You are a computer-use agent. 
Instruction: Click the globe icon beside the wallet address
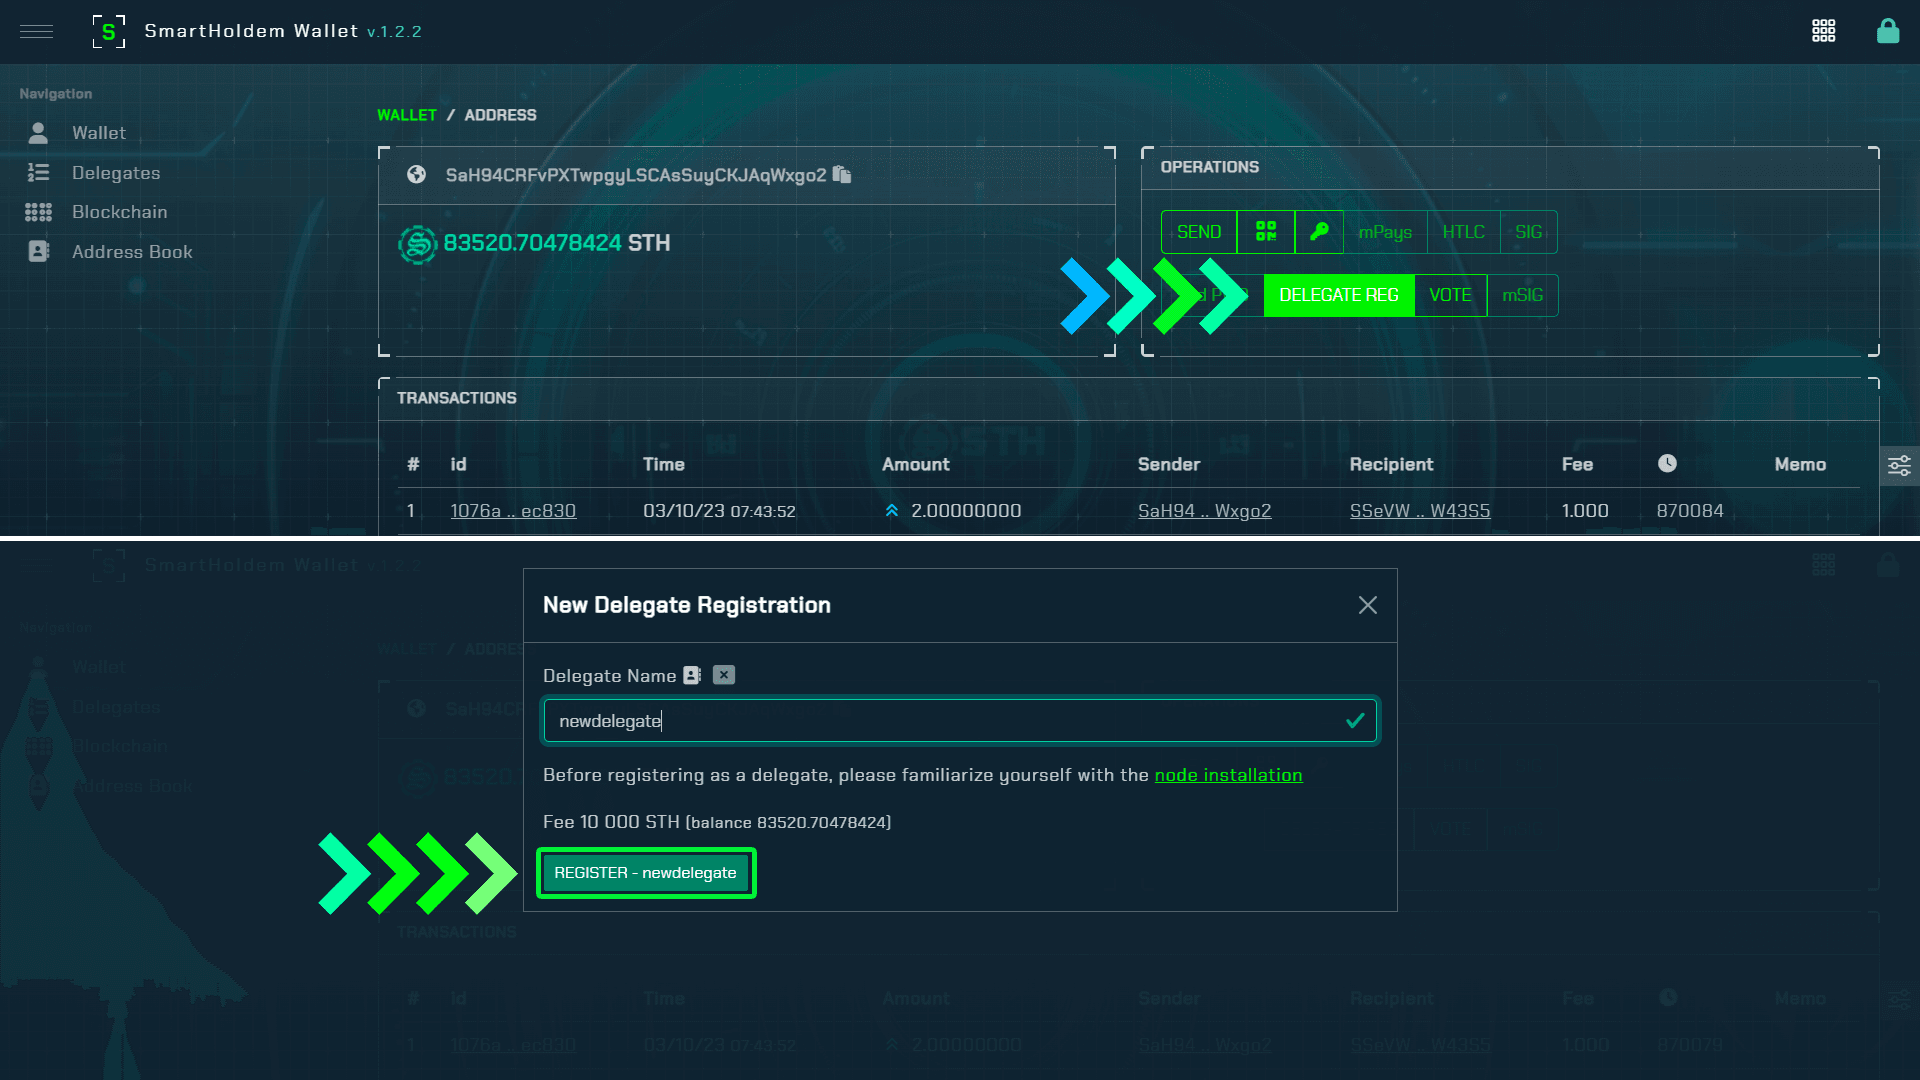pyautogui.click(x=416, y=175)
